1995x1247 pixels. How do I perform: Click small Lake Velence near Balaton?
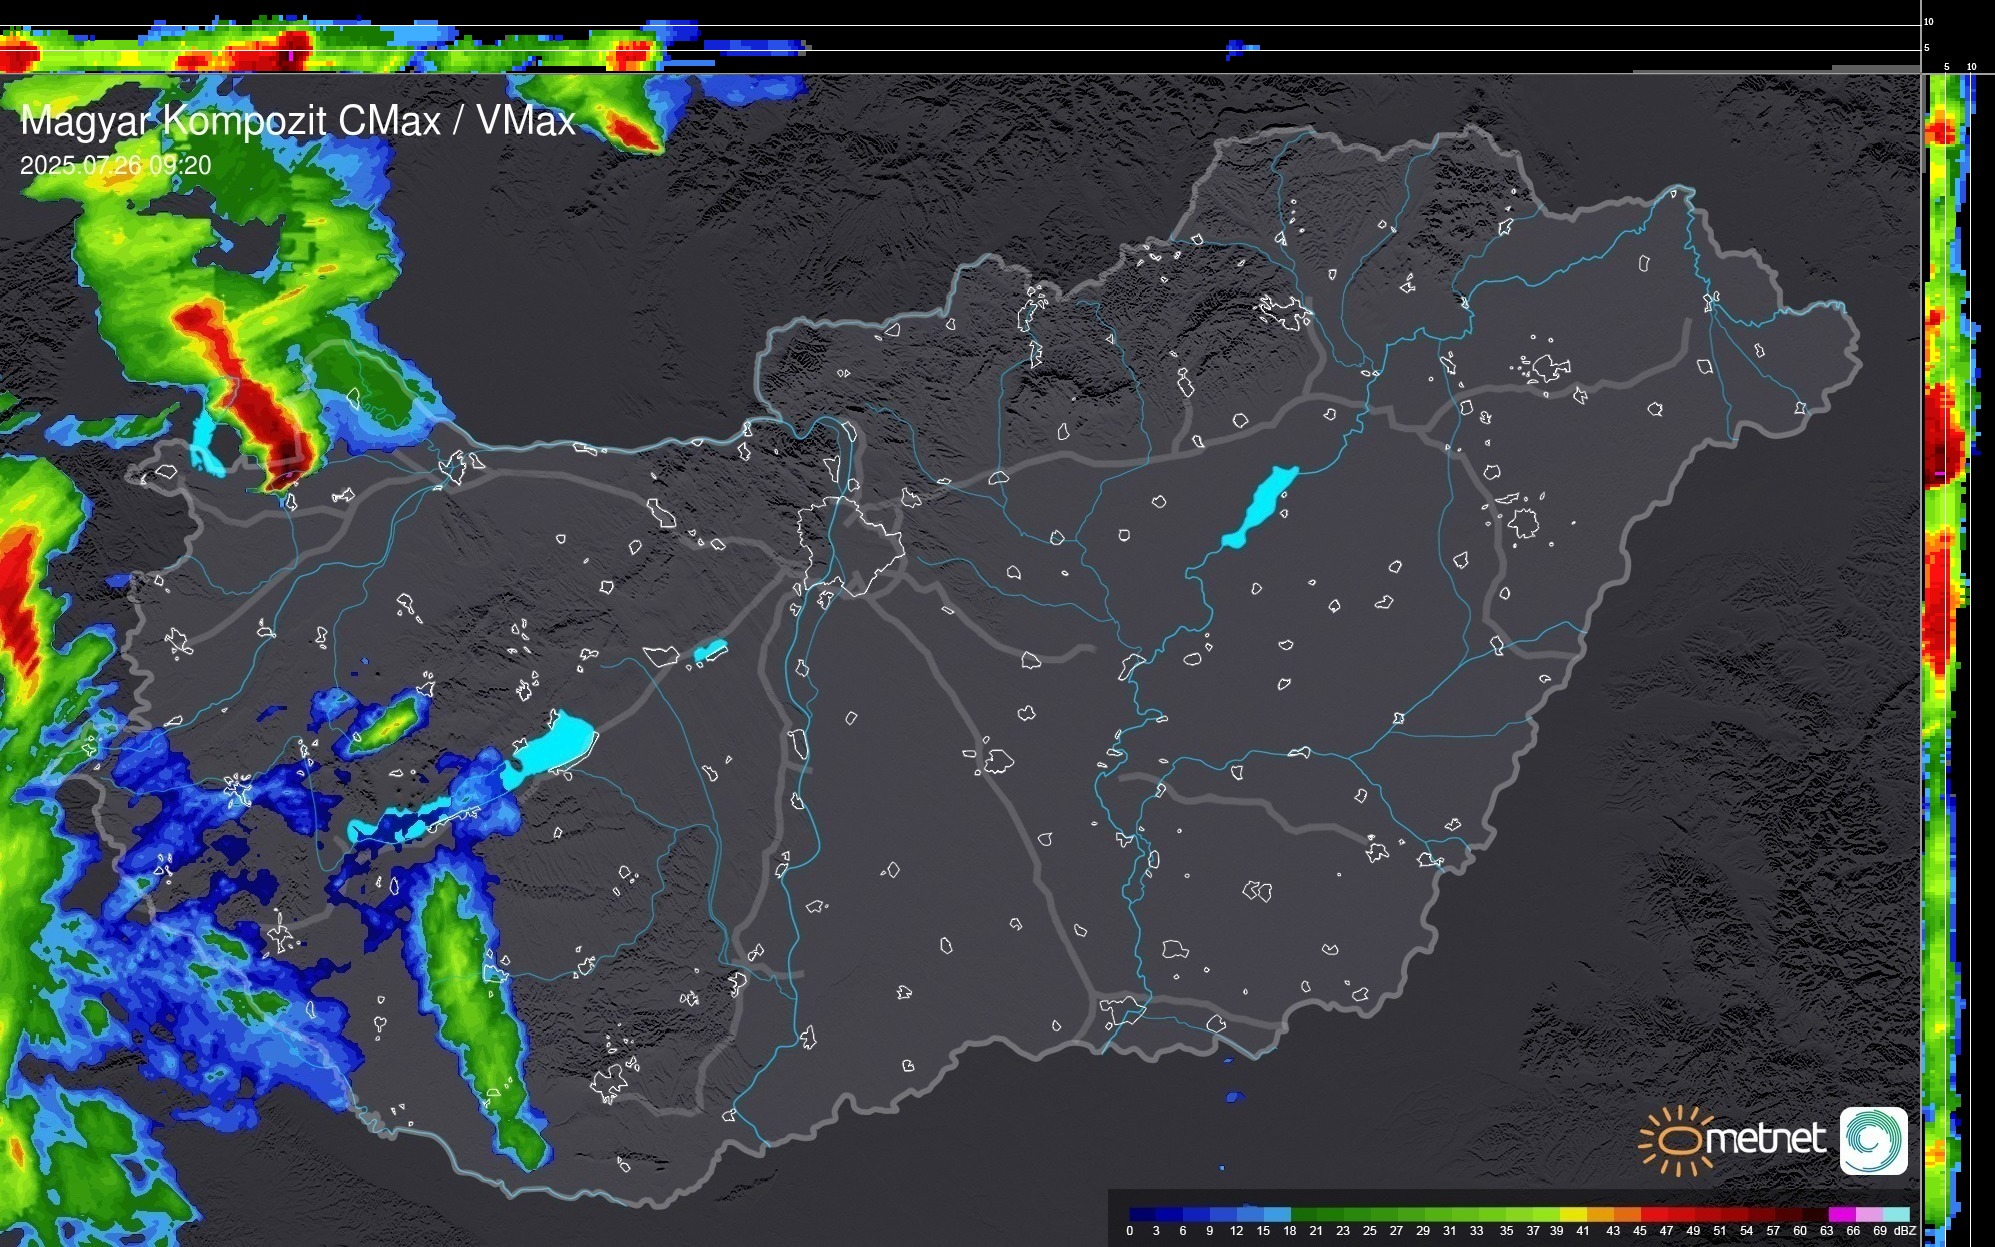click(709, 652)
